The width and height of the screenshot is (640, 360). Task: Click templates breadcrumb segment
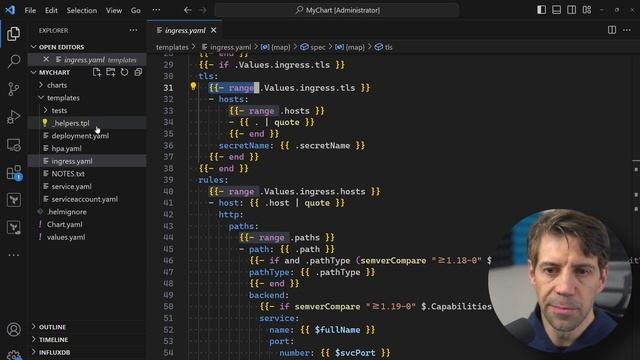(172, 47)
